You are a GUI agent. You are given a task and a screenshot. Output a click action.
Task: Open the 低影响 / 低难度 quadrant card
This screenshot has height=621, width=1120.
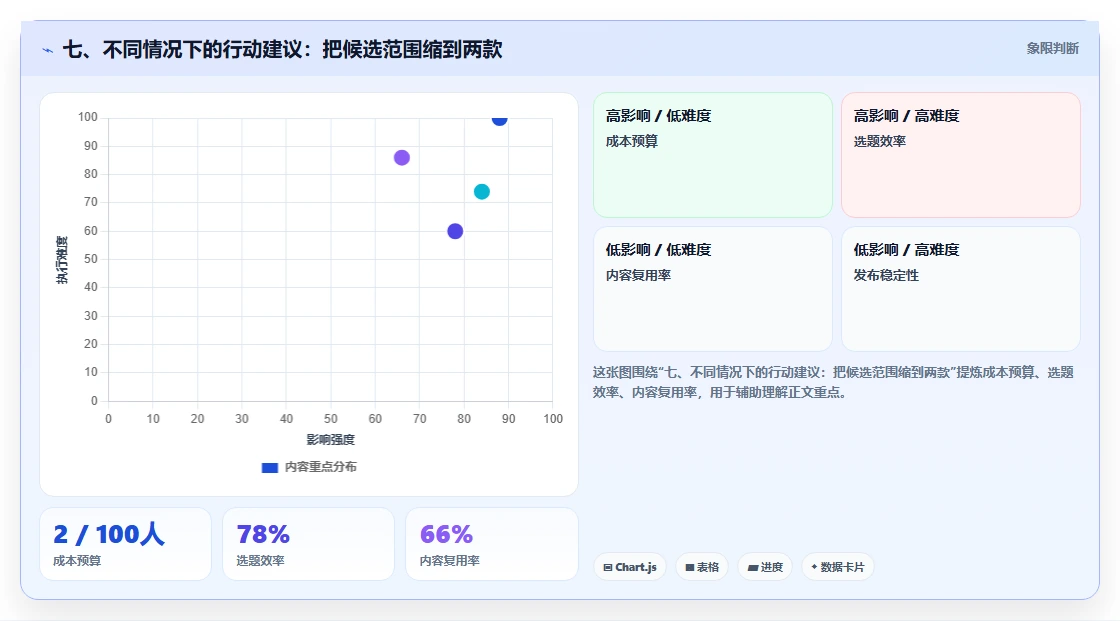(x=713, y=289)
